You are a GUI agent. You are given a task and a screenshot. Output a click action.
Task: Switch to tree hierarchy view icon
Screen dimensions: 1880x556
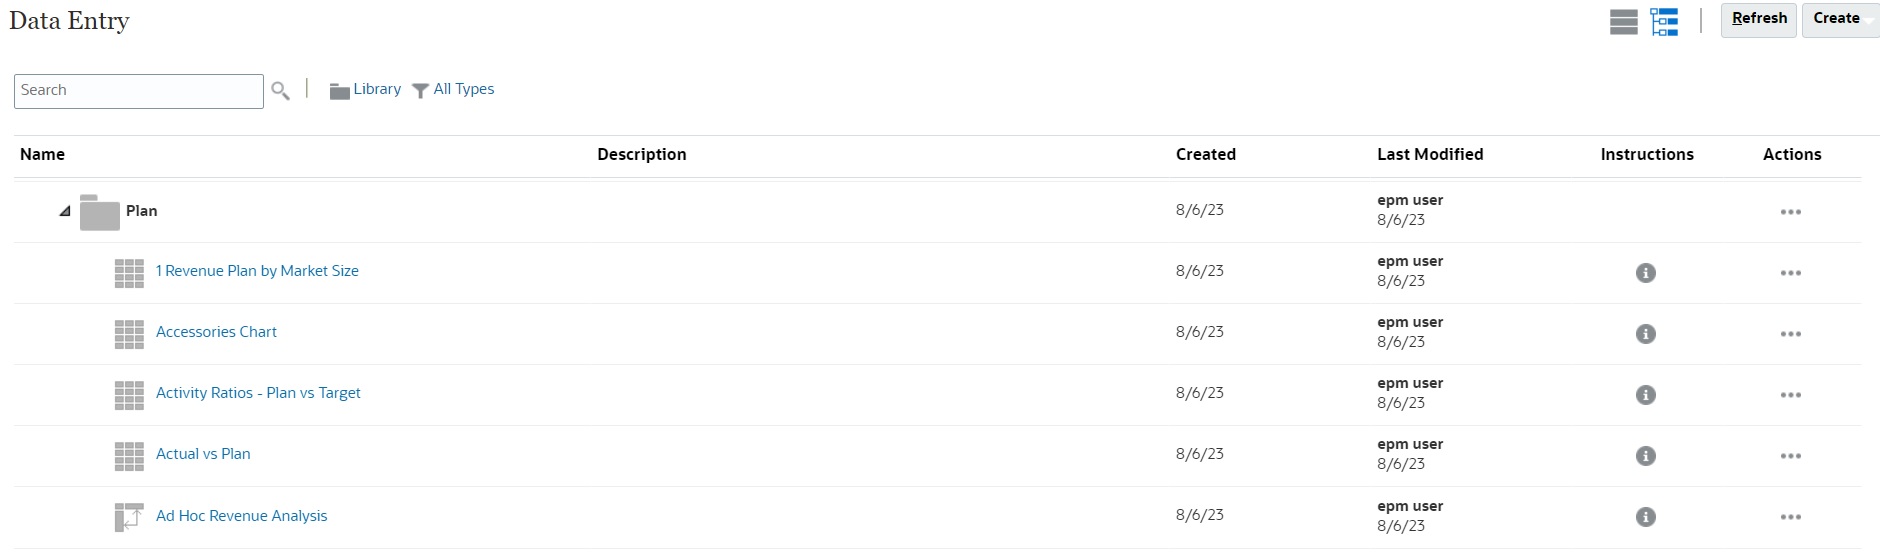(x=1665, y=21)
